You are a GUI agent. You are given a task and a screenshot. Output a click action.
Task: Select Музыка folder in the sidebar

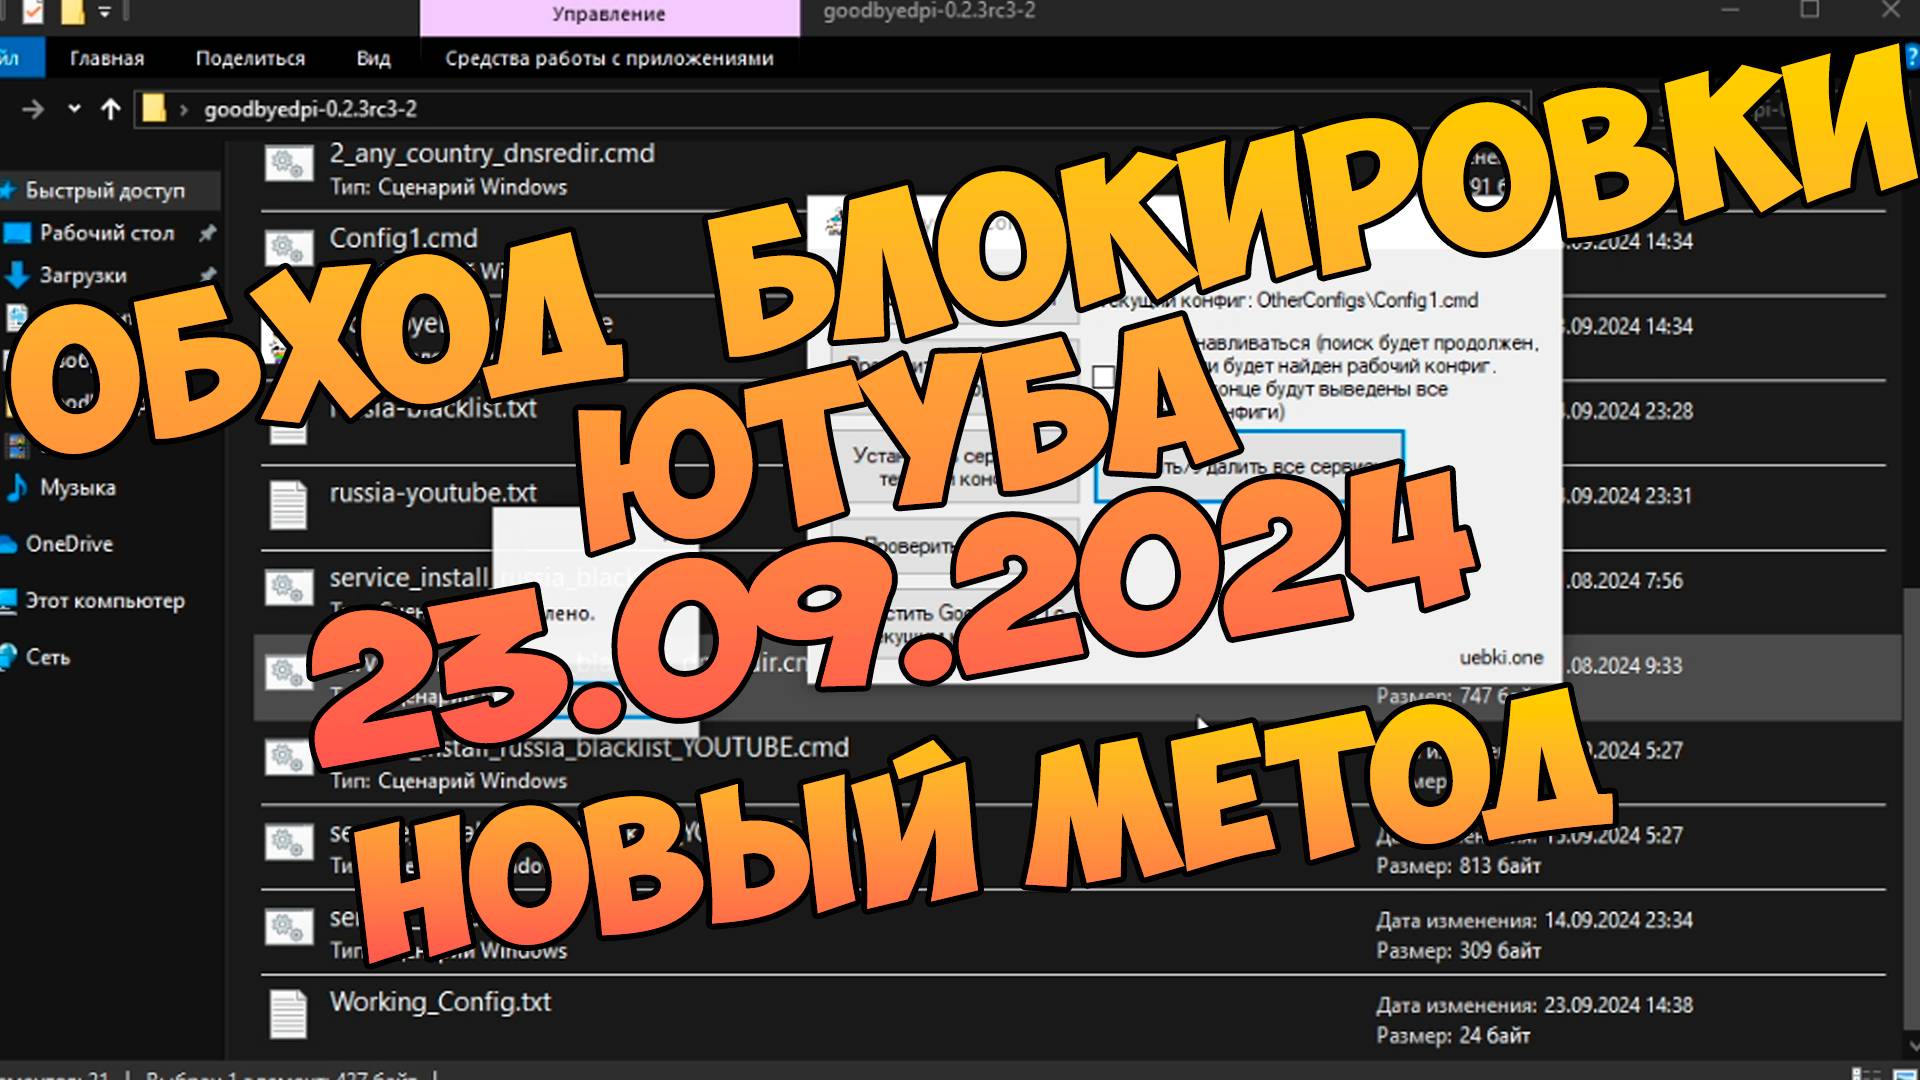pyautogui.click(x=76, y=488)
